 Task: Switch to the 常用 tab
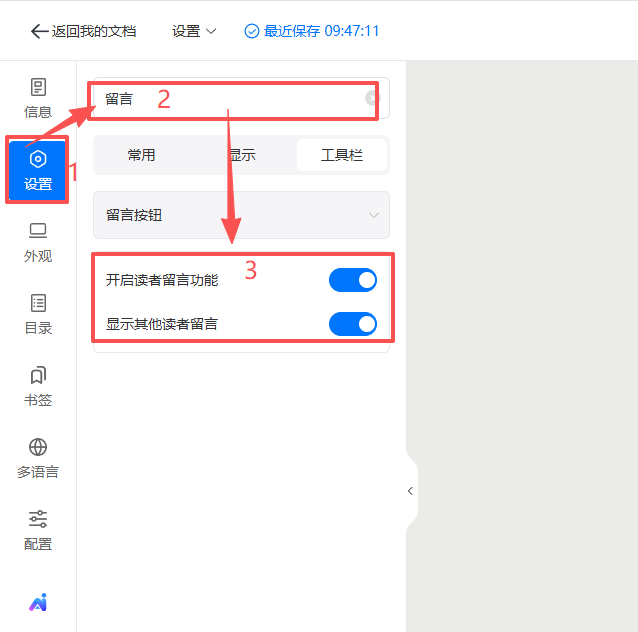(141, 155)
